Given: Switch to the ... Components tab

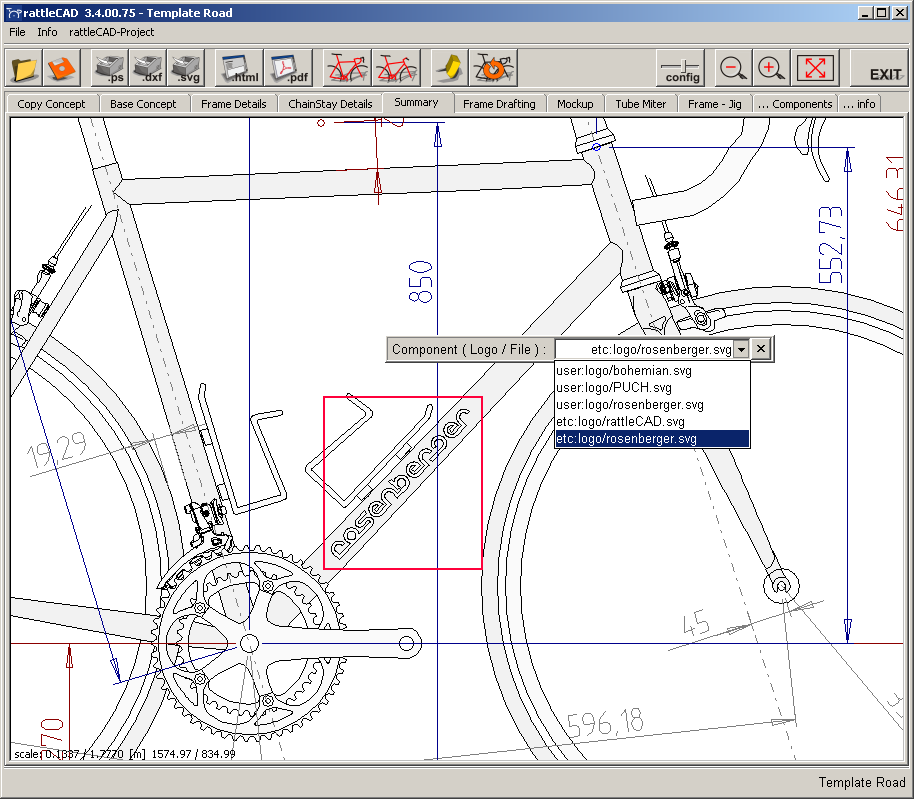Looking at the screenshot, I should click(x=795, y=104).
